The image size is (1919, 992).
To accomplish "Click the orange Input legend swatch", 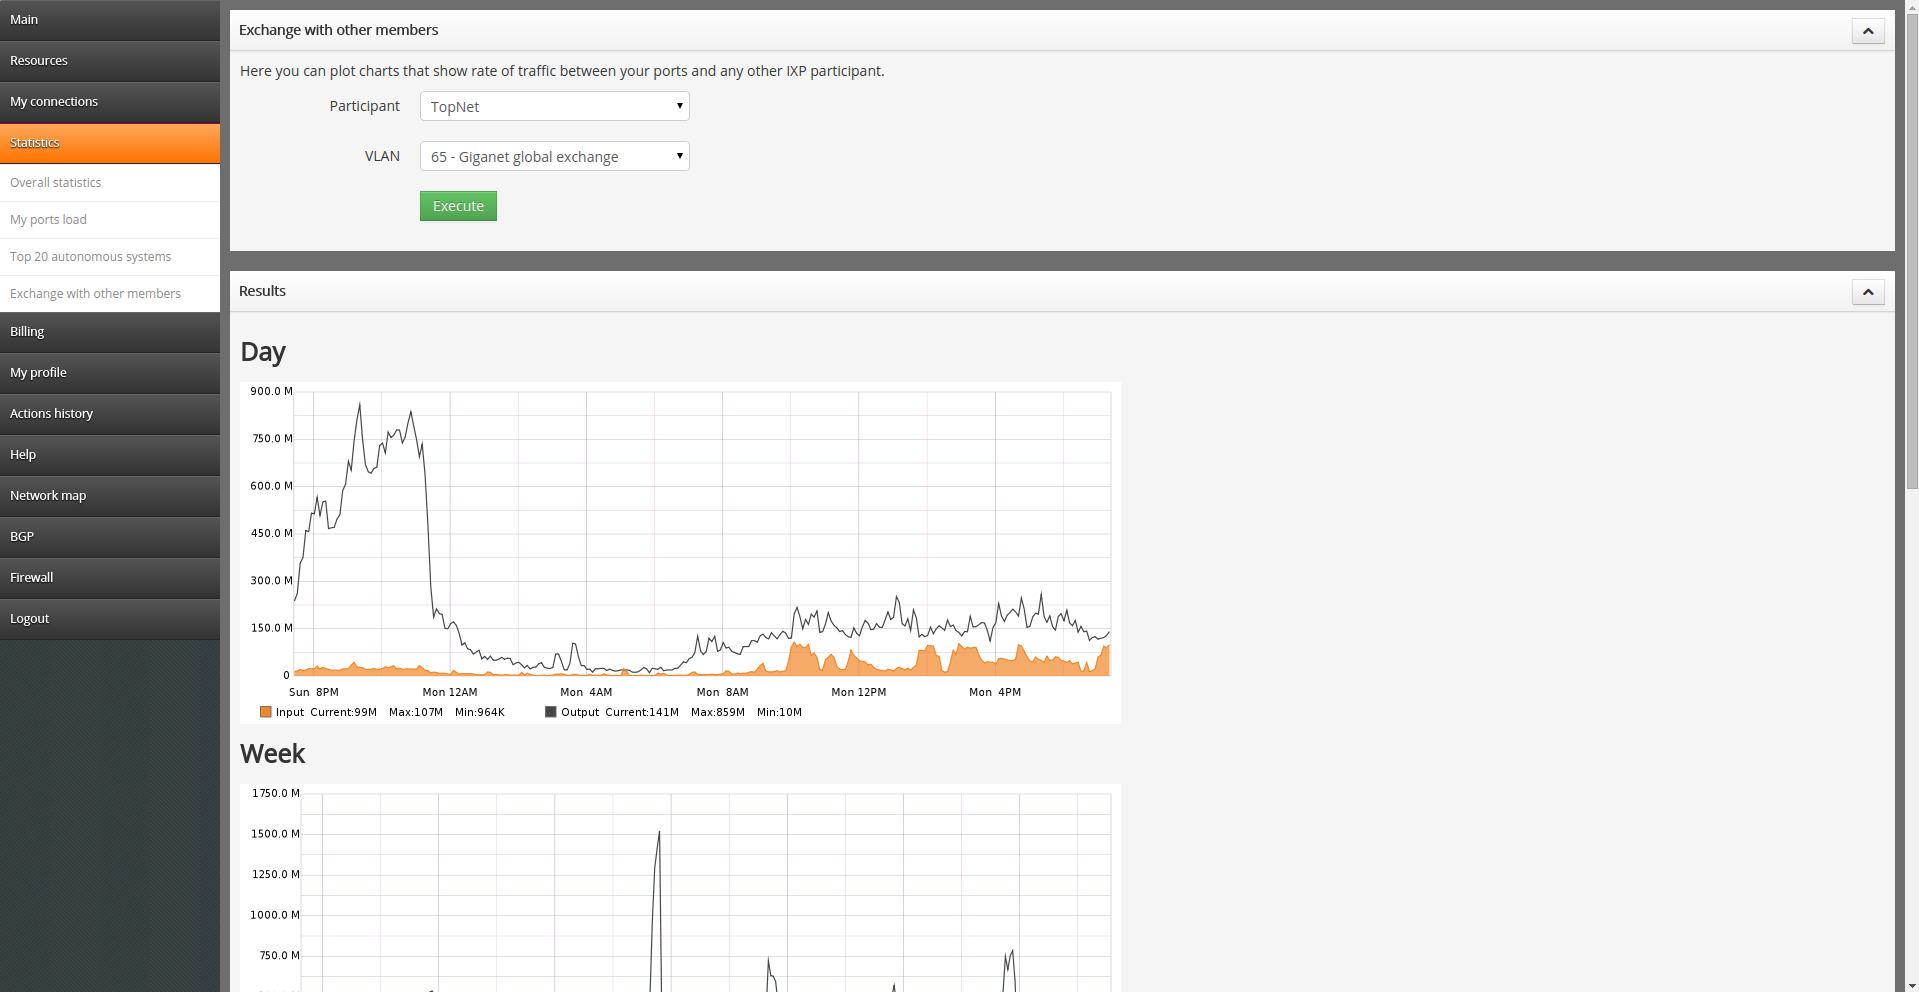I will point(266,712).
